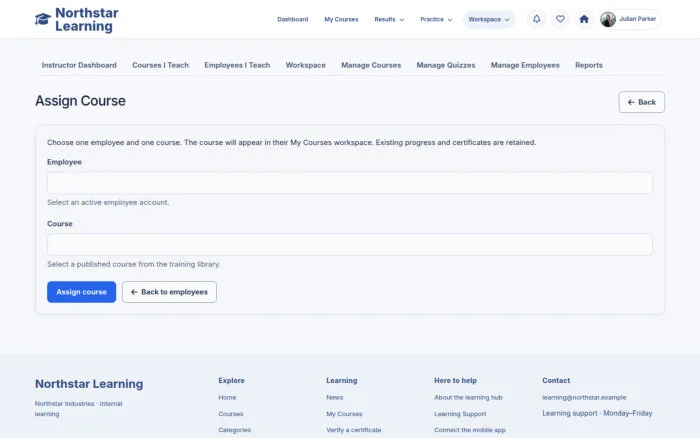This screenshot has width=700, height=438.
Task: Open the Verify a certificate footer link
Action: (x=354, y=430)
